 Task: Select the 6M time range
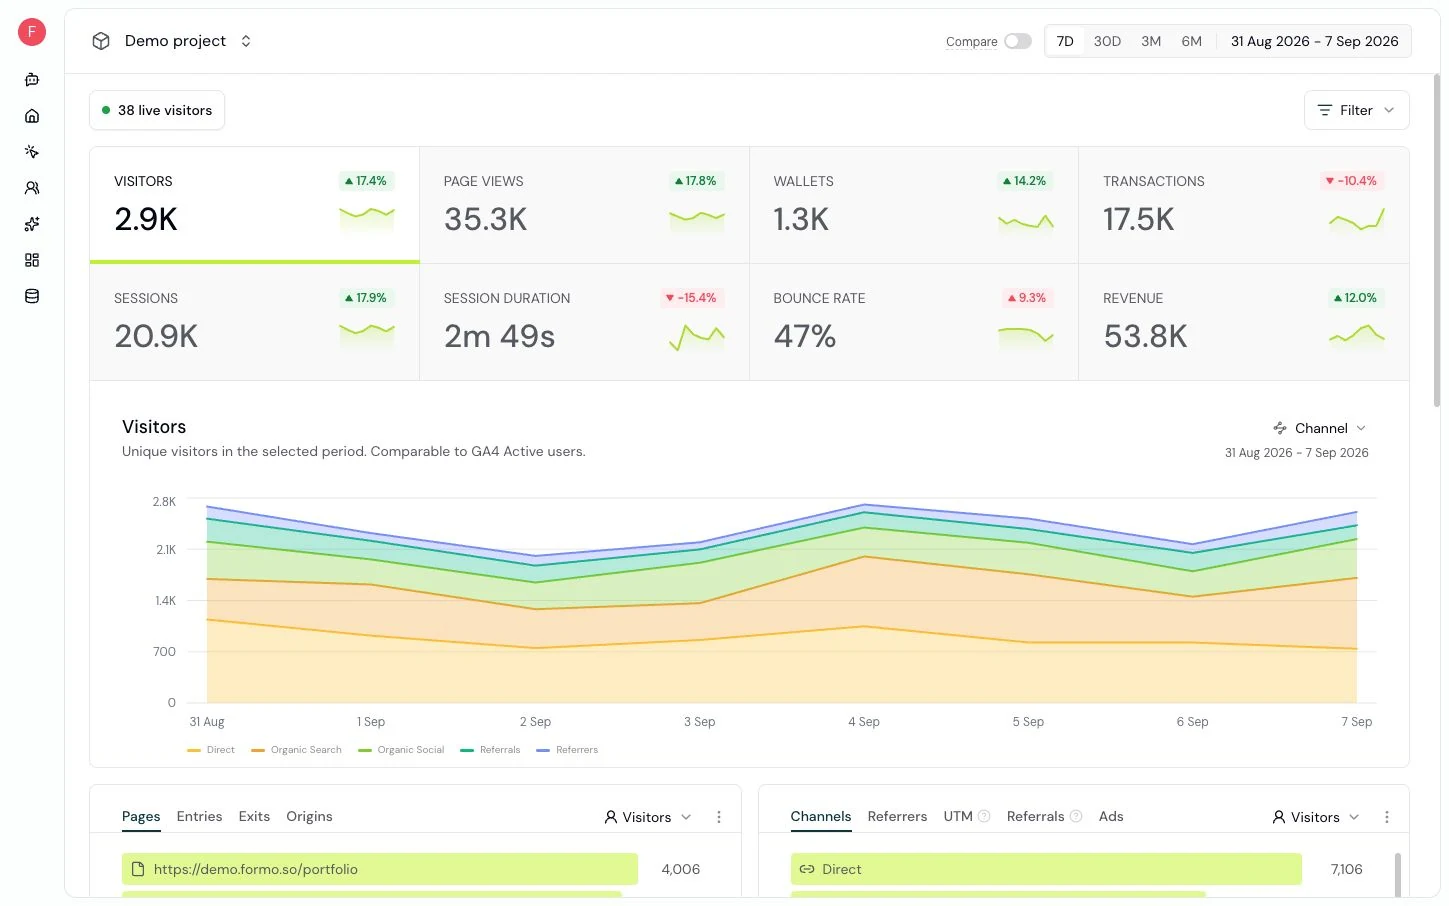pyautogui.click(x=1191, y=41)
